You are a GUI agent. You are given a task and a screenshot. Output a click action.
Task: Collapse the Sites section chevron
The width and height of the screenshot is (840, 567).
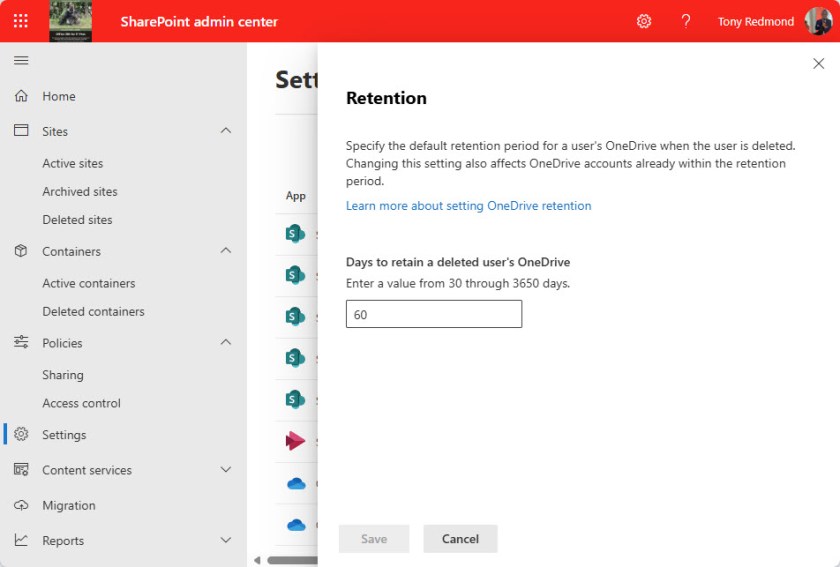(226, 130)
